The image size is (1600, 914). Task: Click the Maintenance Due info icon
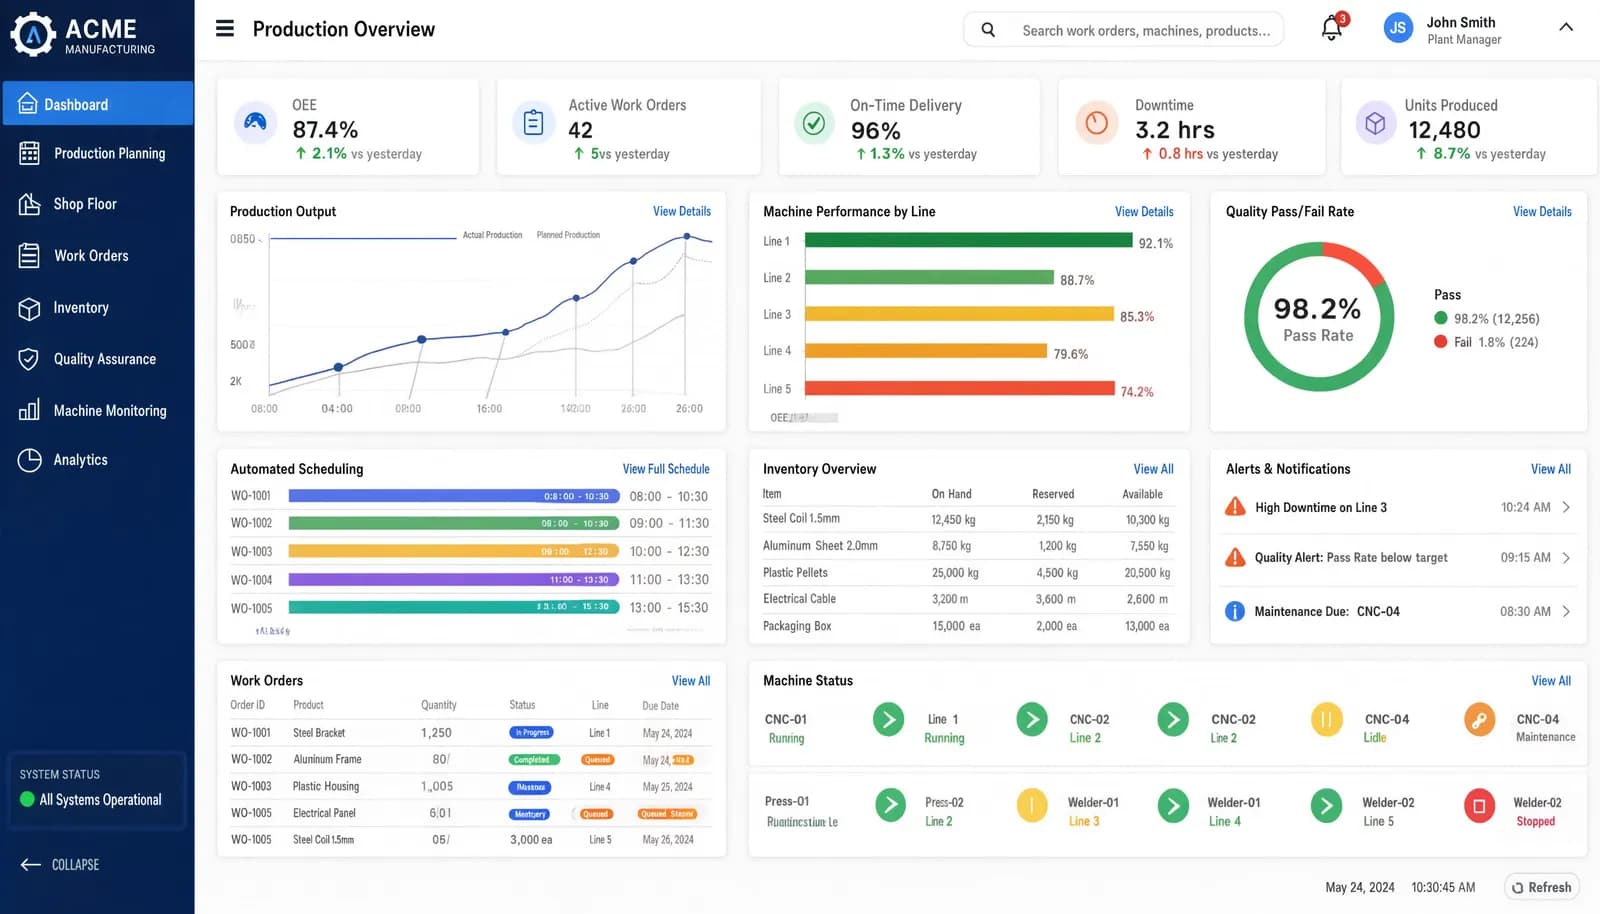pyautogui.click(x=1235, y=611)
